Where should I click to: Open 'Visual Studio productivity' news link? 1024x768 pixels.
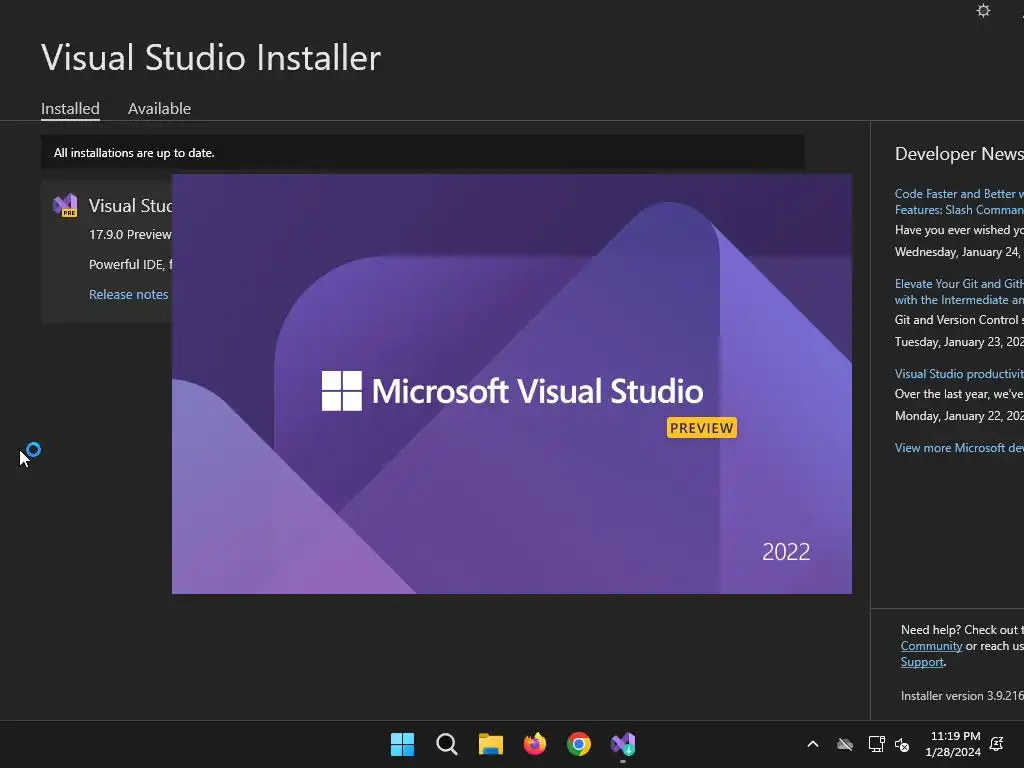click(x=959, y=374)
